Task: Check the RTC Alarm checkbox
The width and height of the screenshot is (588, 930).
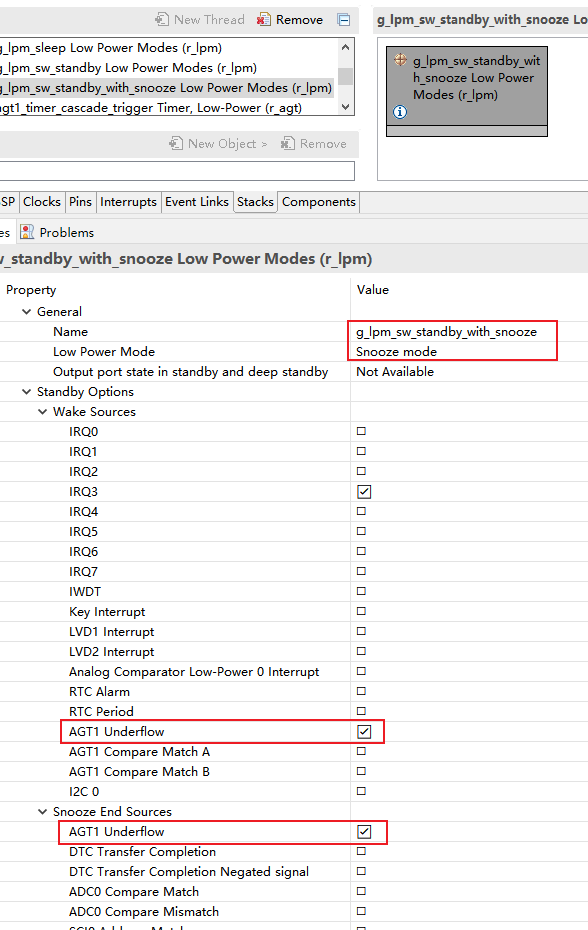Action: pos(361,692)
